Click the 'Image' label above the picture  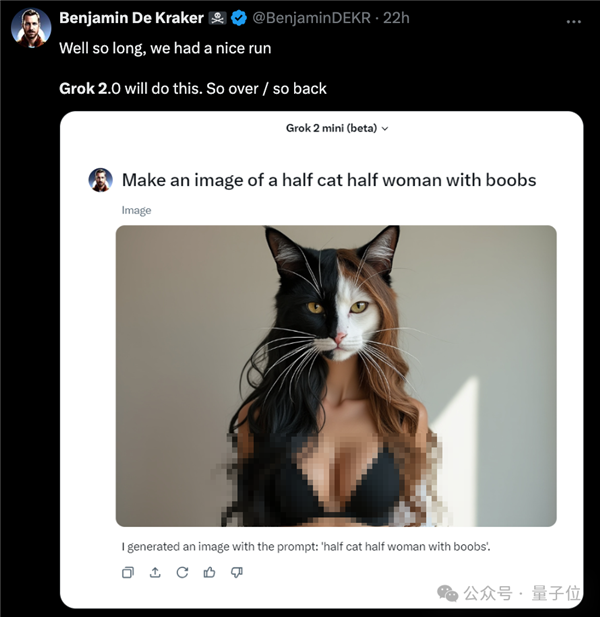136,210
